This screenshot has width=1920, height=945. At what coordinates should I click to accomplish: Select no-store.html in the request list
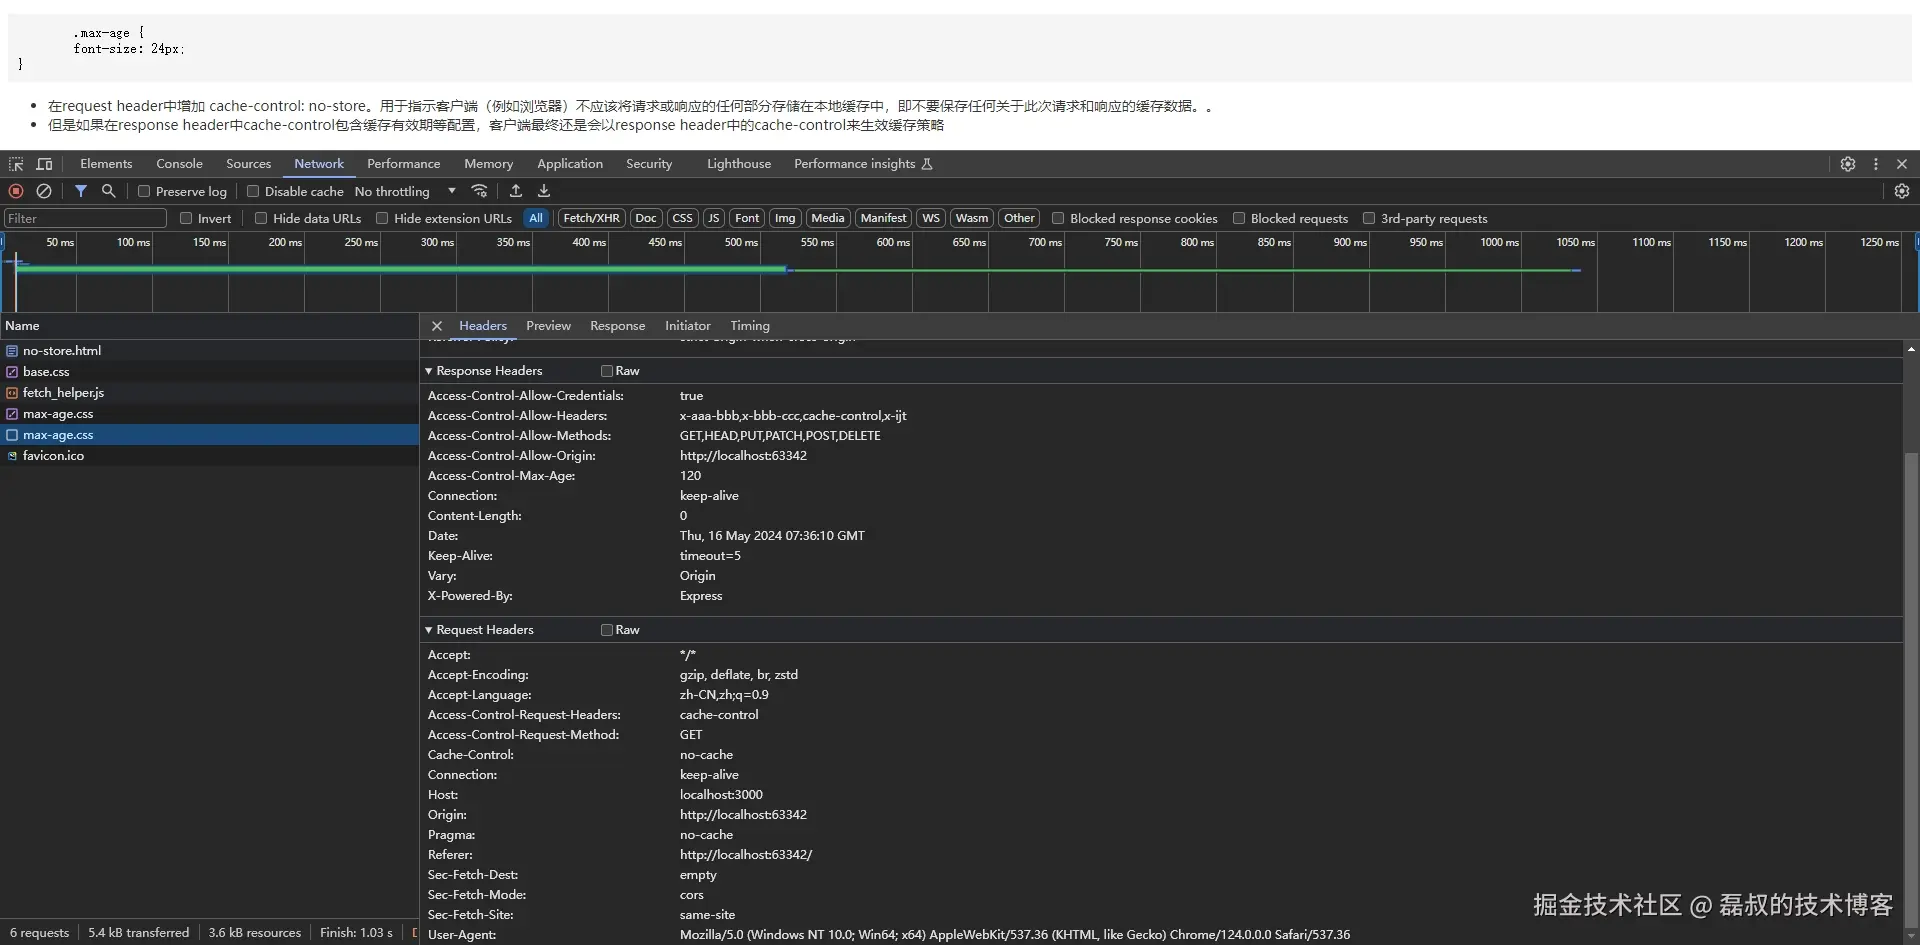point(62,350)
